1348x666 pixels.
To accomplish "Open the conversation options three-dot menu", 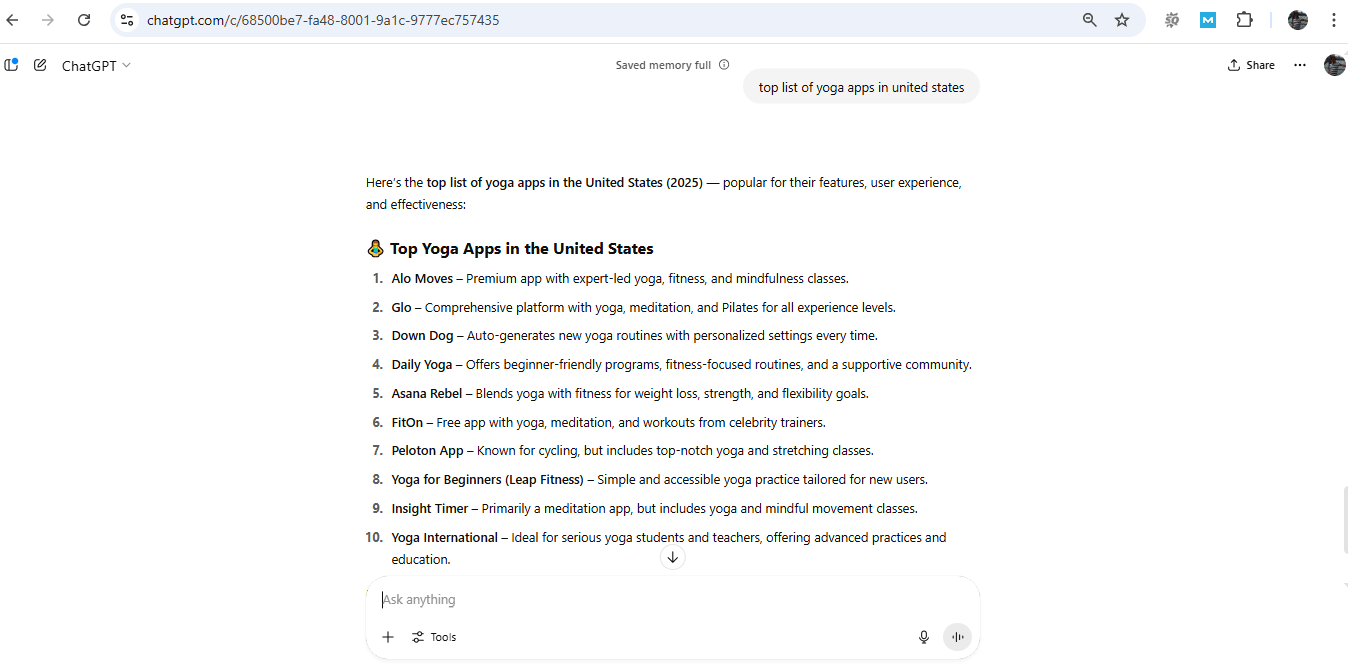I will pyautogui.click(x=1300, y=65).
